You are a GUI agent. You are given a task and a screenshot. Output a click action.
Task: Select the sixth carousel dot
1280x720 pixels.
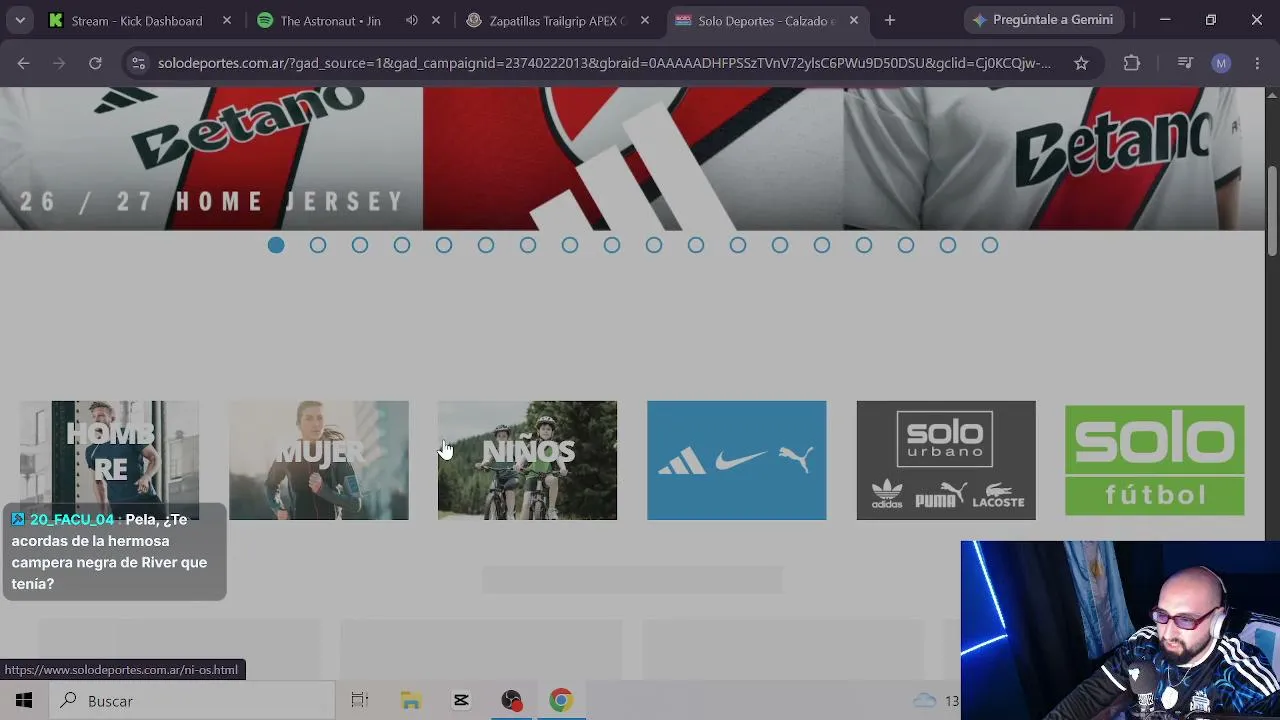click(x=486, y=245)
